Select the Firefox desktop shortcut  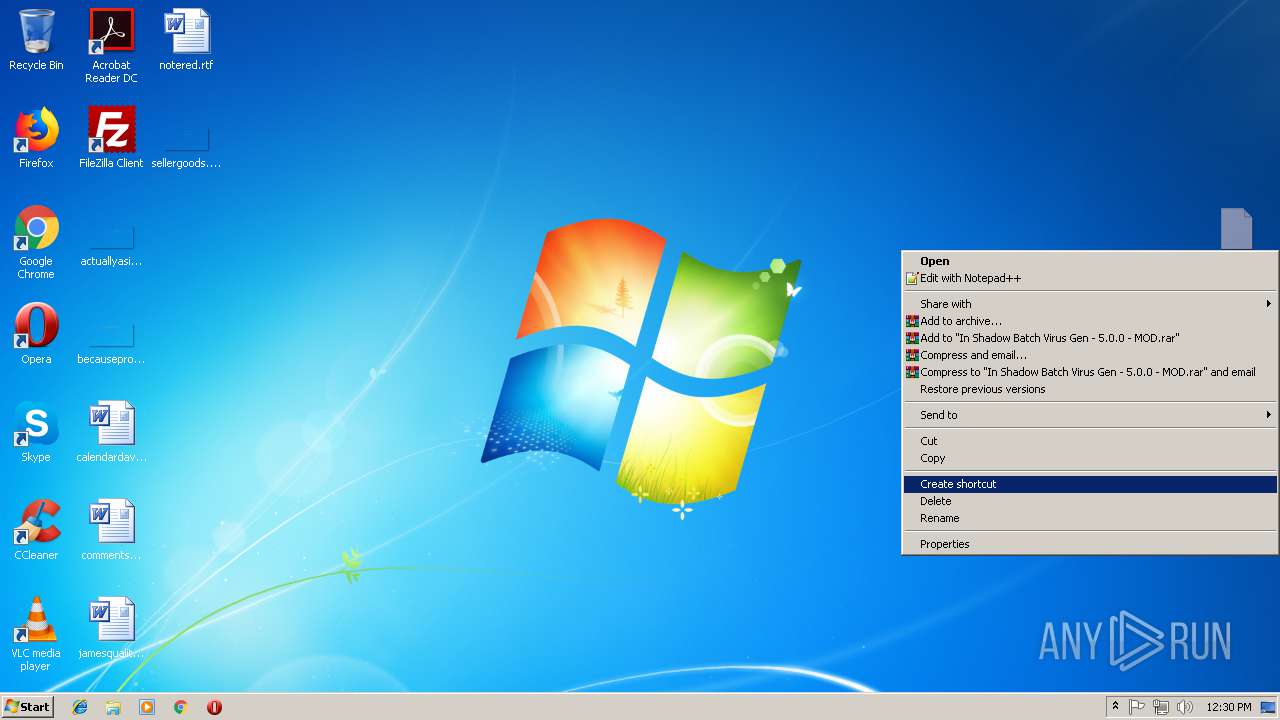tap(36, 138)
